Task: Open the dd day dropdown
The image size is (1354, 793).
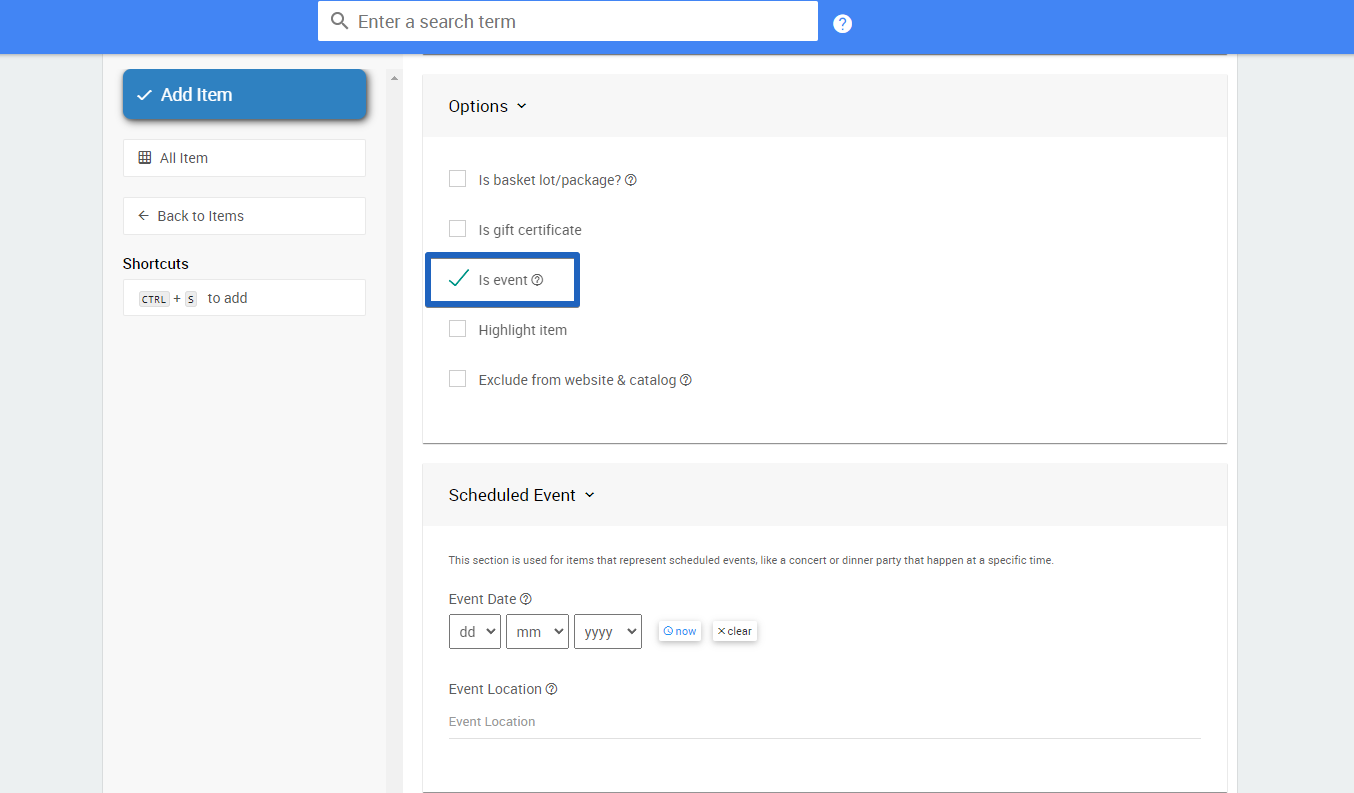Action: (x=475, y=632)
